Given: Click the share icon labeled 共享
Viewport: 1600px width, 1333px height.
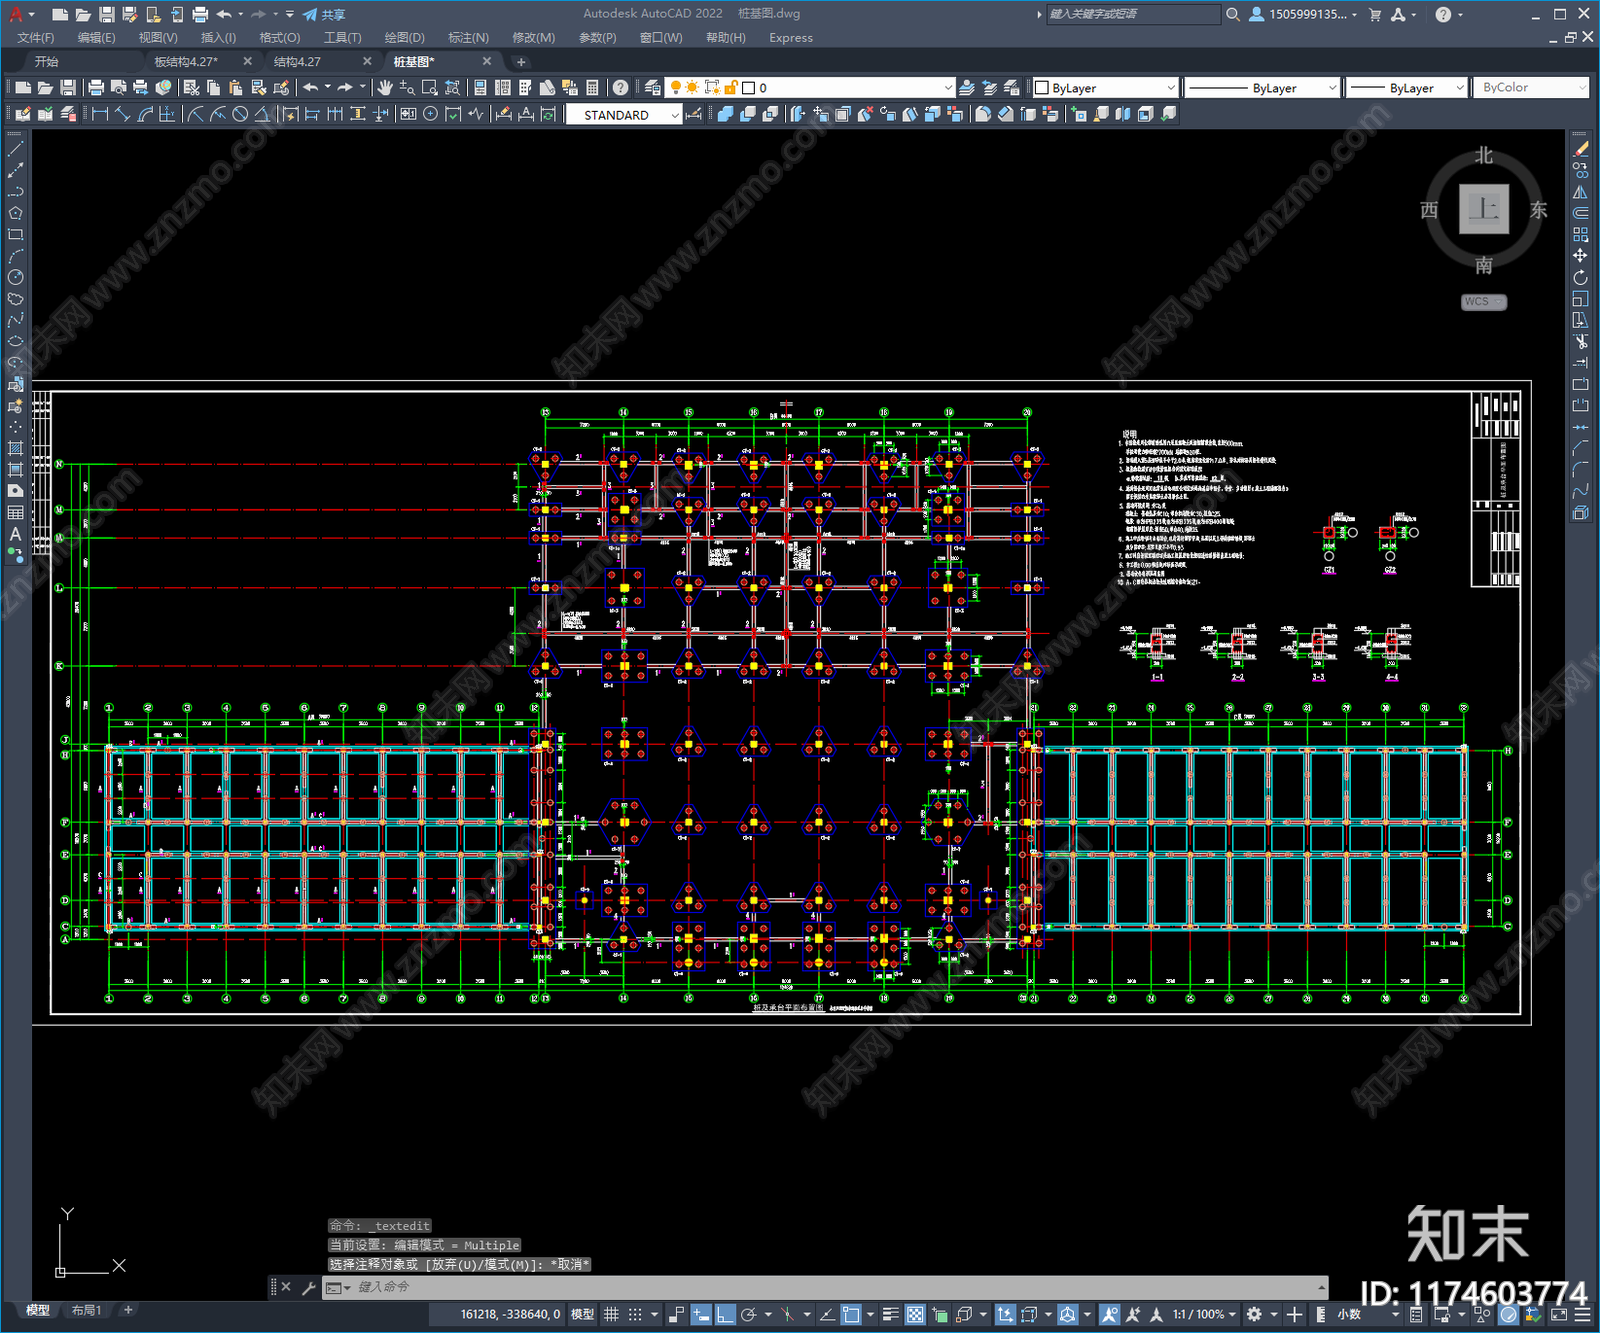Looking at the screenshot, I should click(324, 14).
